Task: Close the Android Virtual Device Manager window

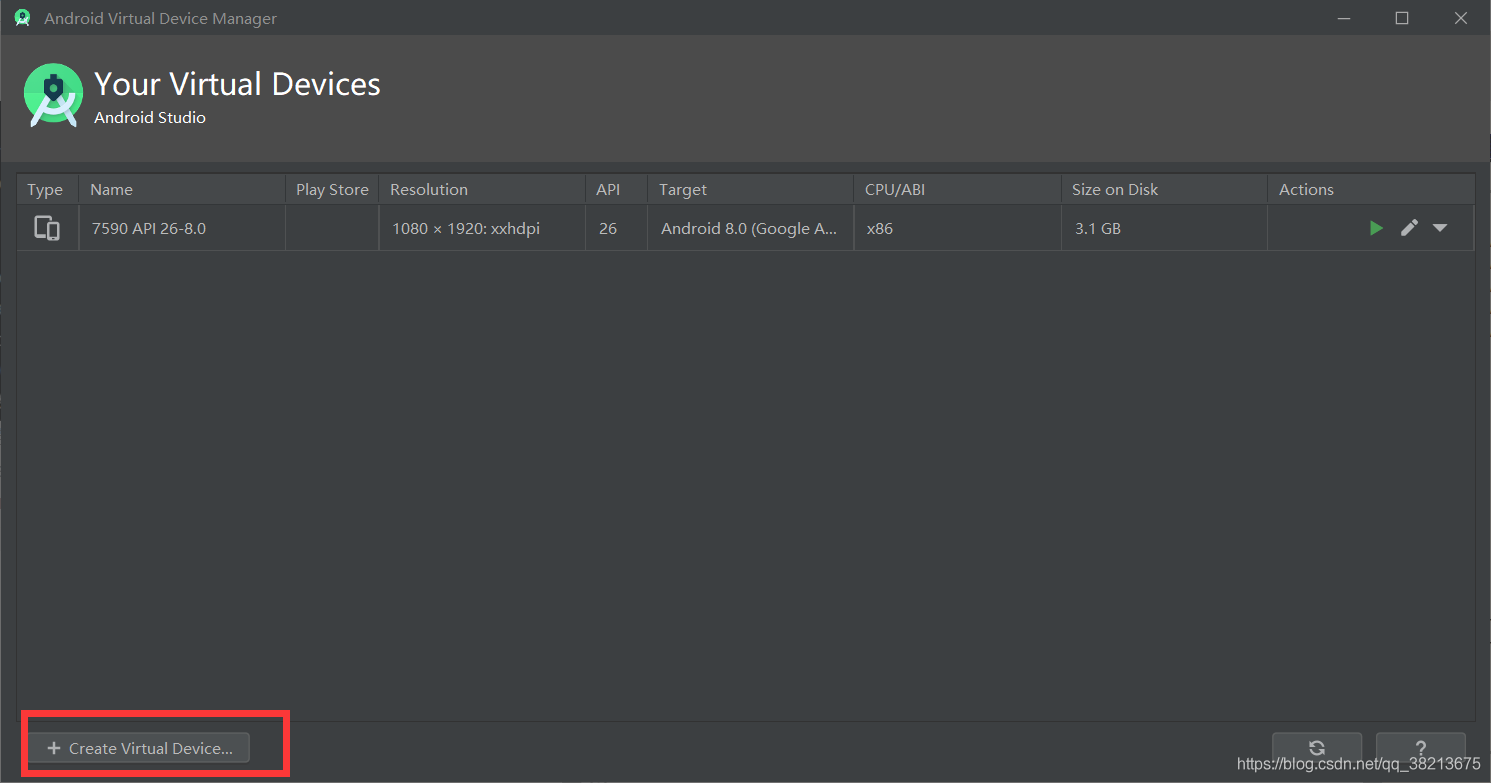Action: (x=1461, y=18)
